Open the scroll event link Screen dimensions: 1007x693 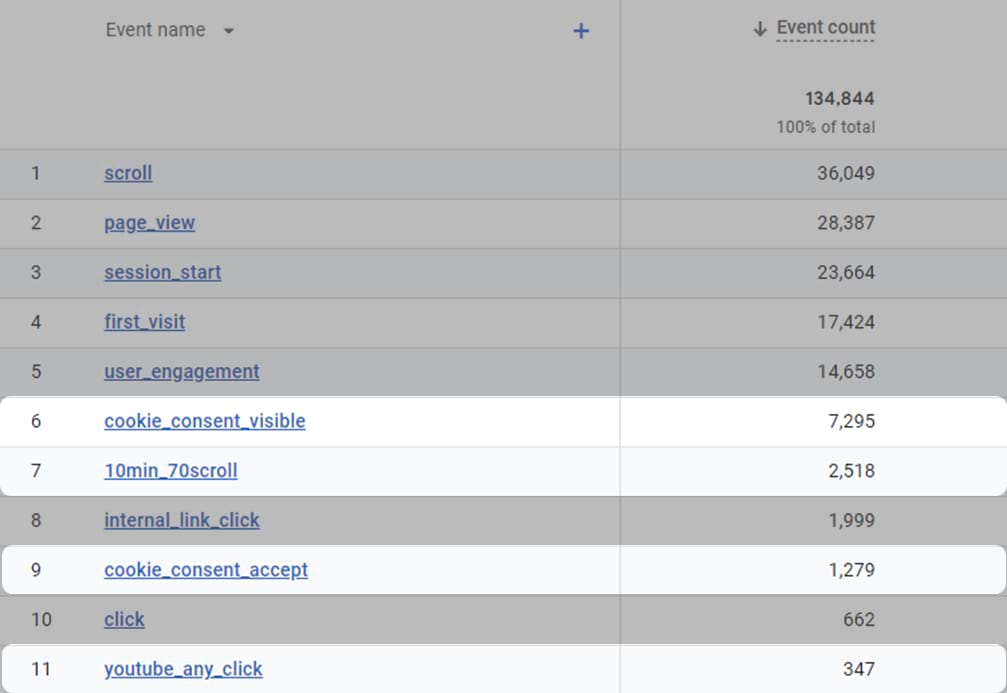click(x=128, y=173)
